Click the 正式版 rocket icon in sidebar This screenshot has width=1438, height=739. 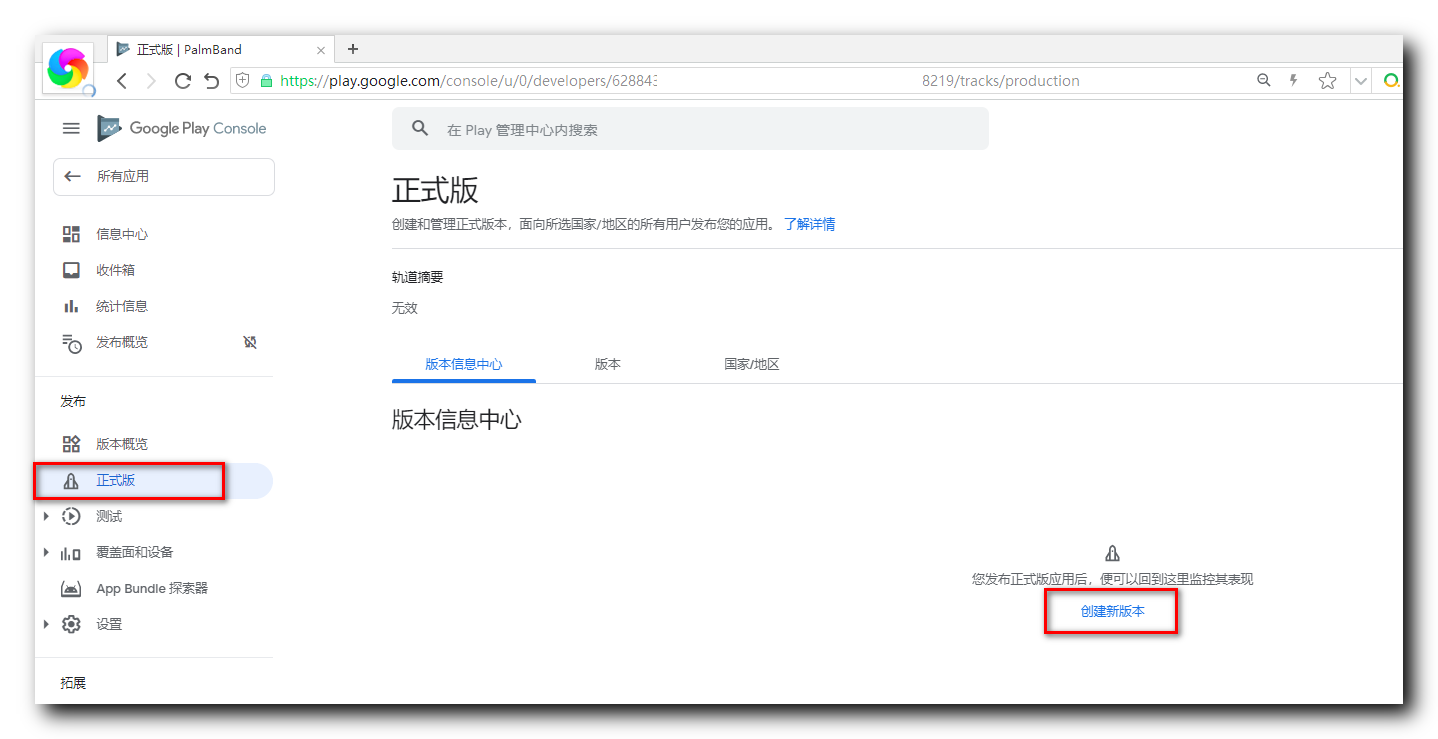(71, 481)
